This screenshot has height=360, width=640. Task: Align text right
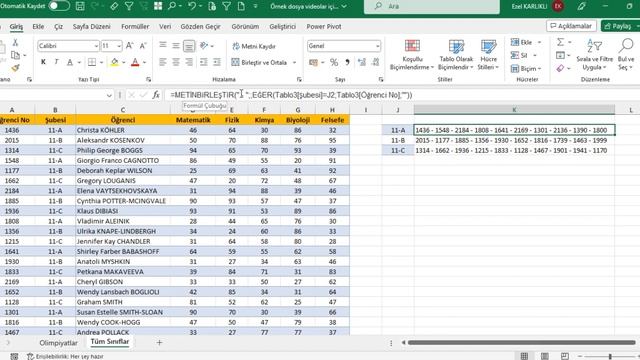189,62
